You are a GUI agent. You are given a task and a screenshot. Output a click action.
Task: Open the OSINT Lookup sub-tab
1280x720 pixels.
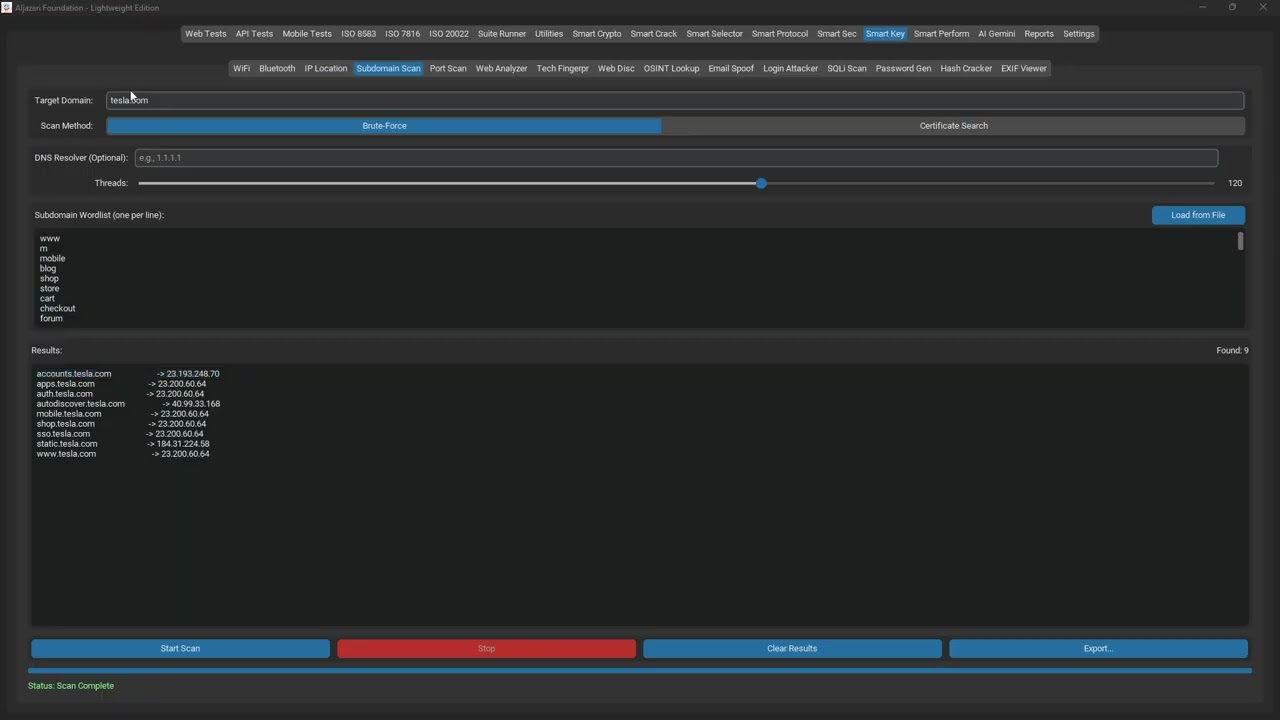coord(671,69)
